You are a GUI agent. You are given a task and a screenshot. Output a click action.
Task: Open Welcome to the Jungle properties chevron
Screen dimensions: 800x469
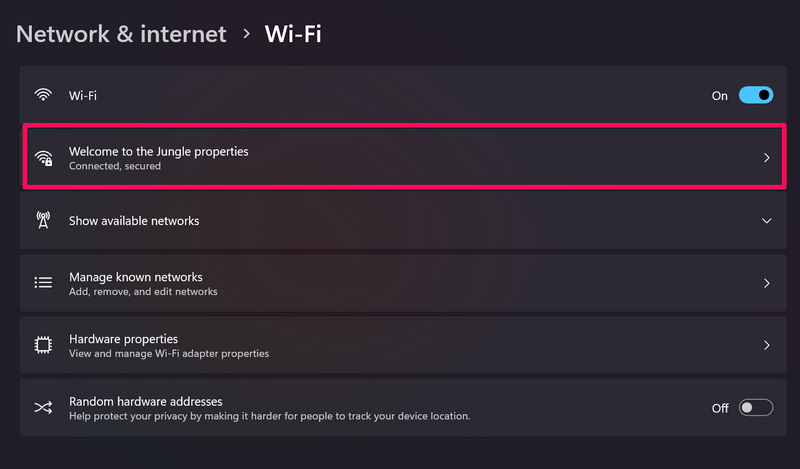(x=767, y=158)
